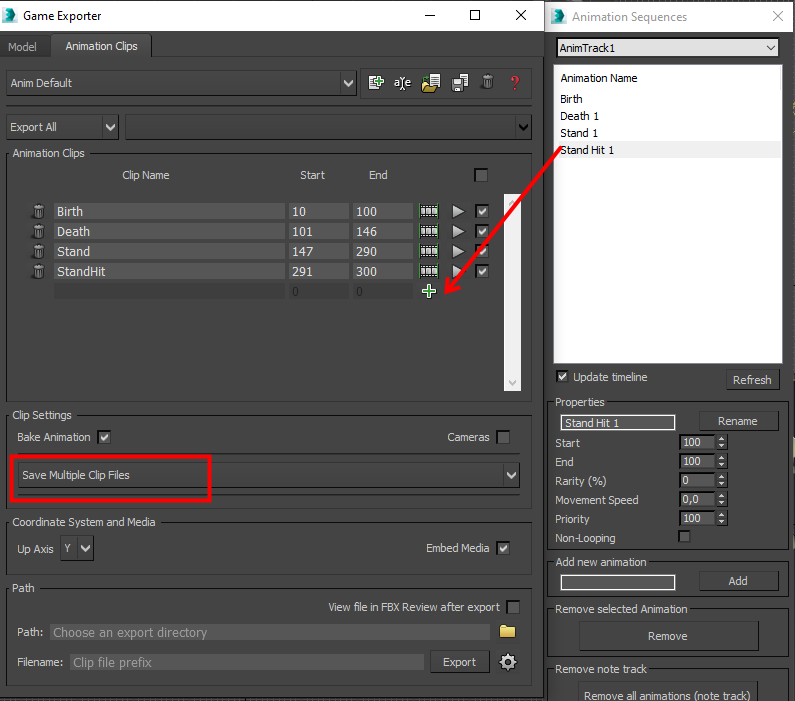Click the clip list scrollbar down arrow
Image resolution: width=795 pixels, height=701 pixels.
pyautogui.click(x=512, y=383)
